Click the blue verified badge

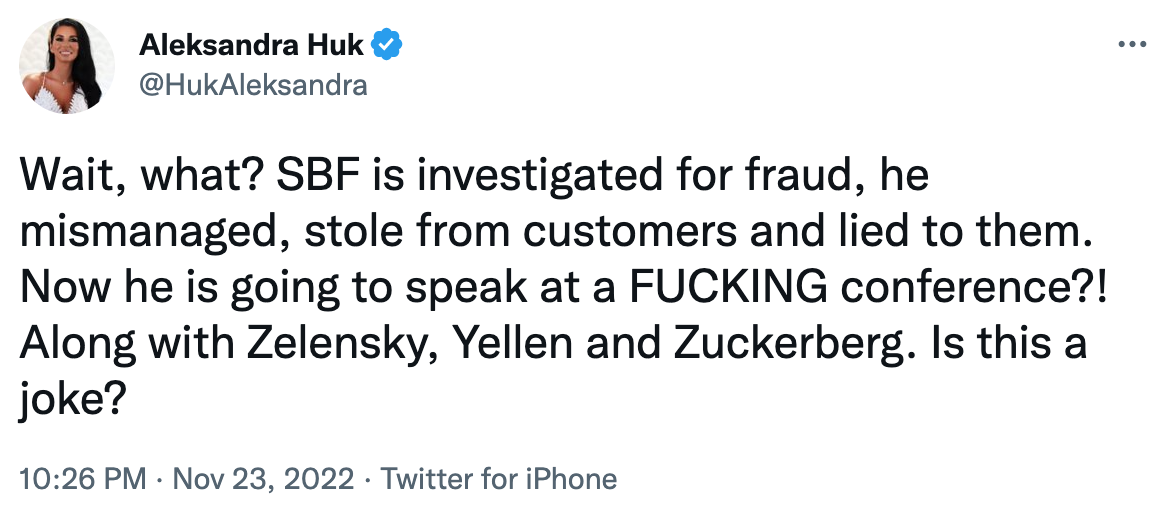coord(388,45)
